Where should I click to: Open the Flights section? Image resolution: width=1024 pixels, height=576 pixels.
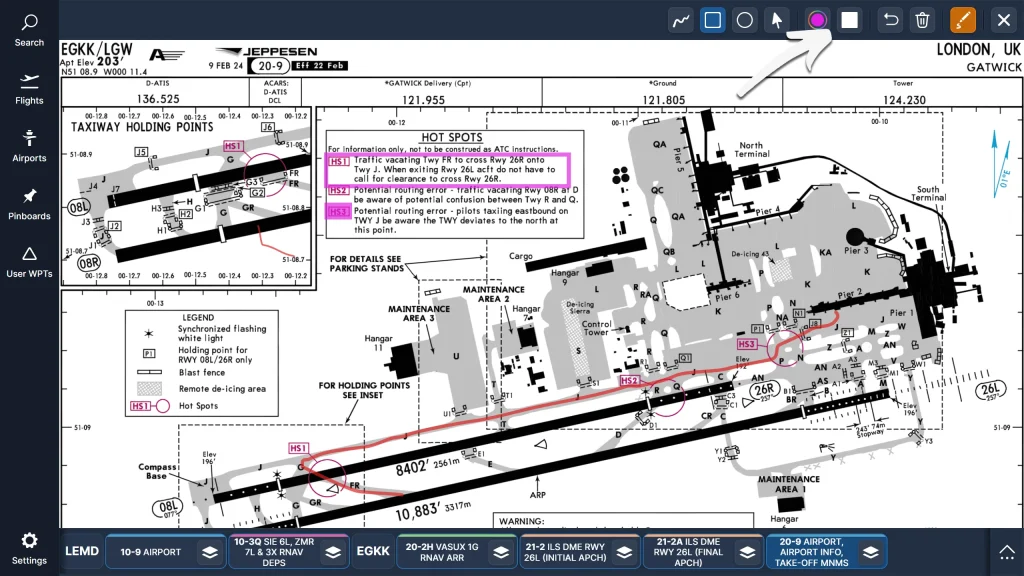[x=29, y=89]
